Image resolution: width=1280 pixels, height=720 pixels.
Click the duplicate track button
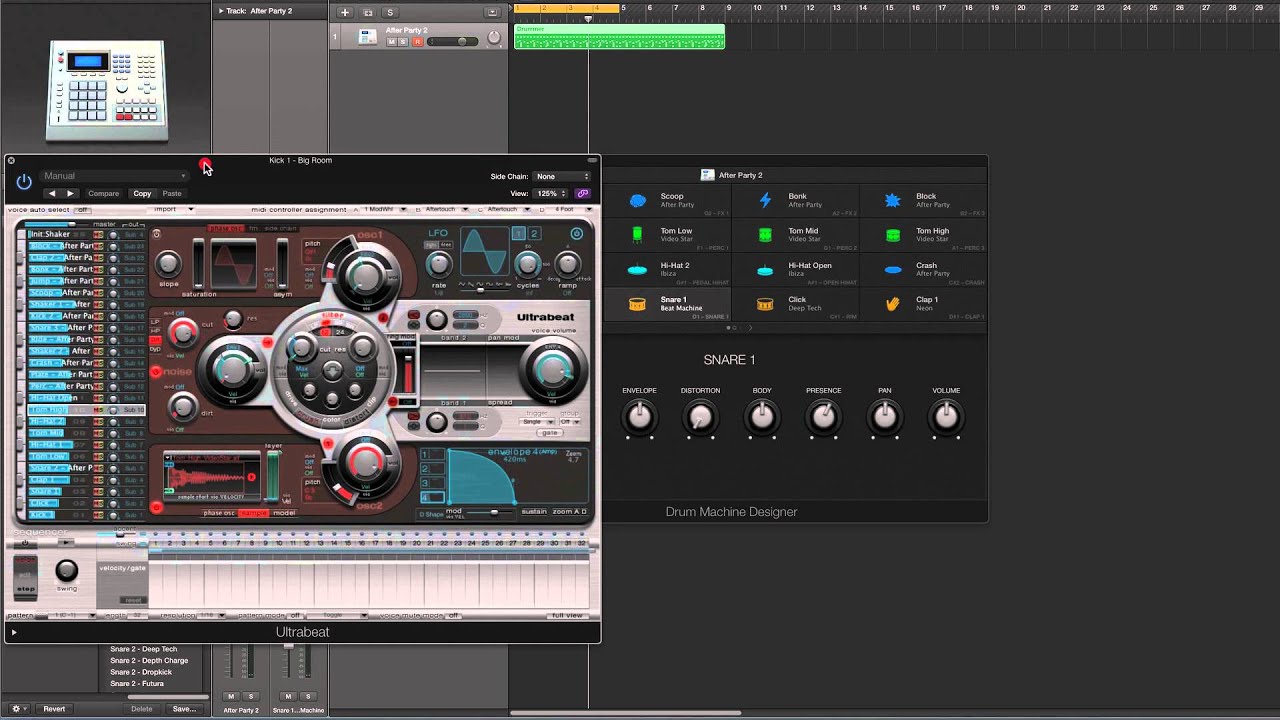(367, 12)
